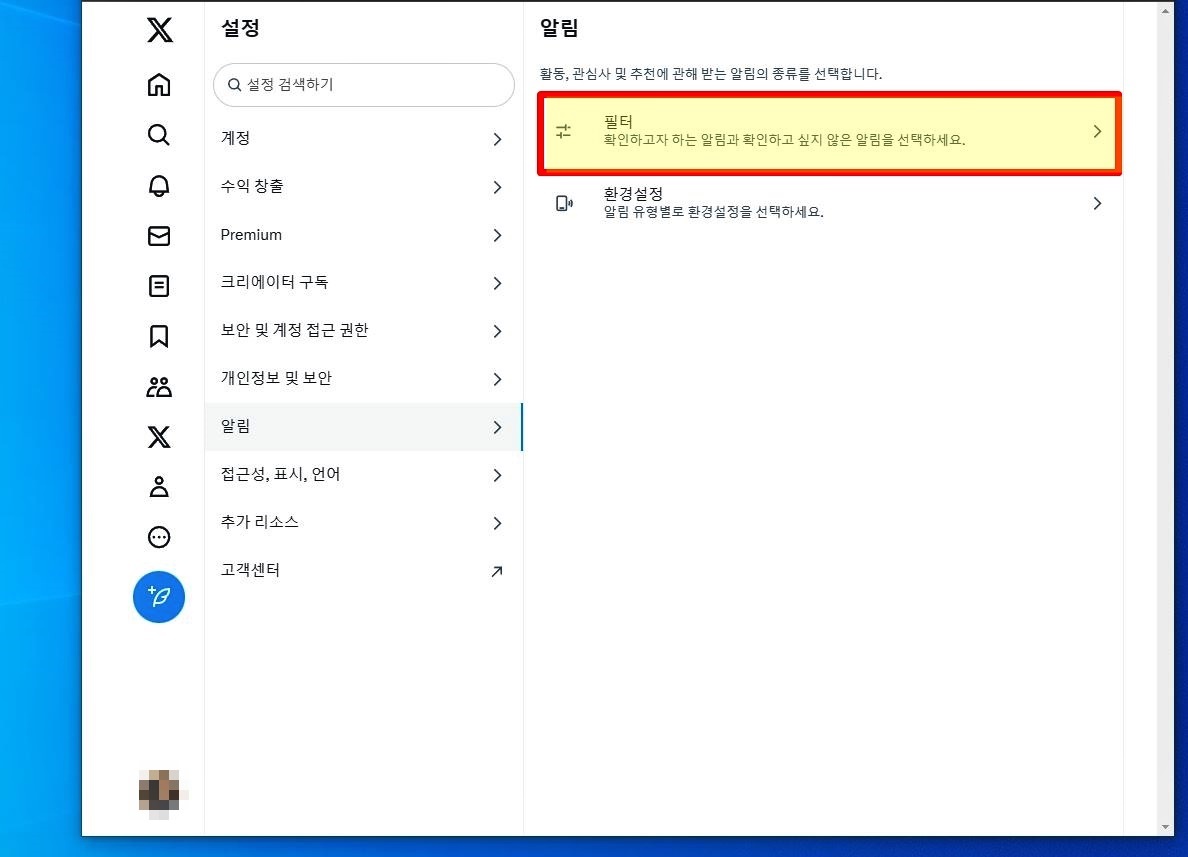Screen dimensions: 1188x857
Task: Open Lists icon in sidebar
Action: [159, 286]
